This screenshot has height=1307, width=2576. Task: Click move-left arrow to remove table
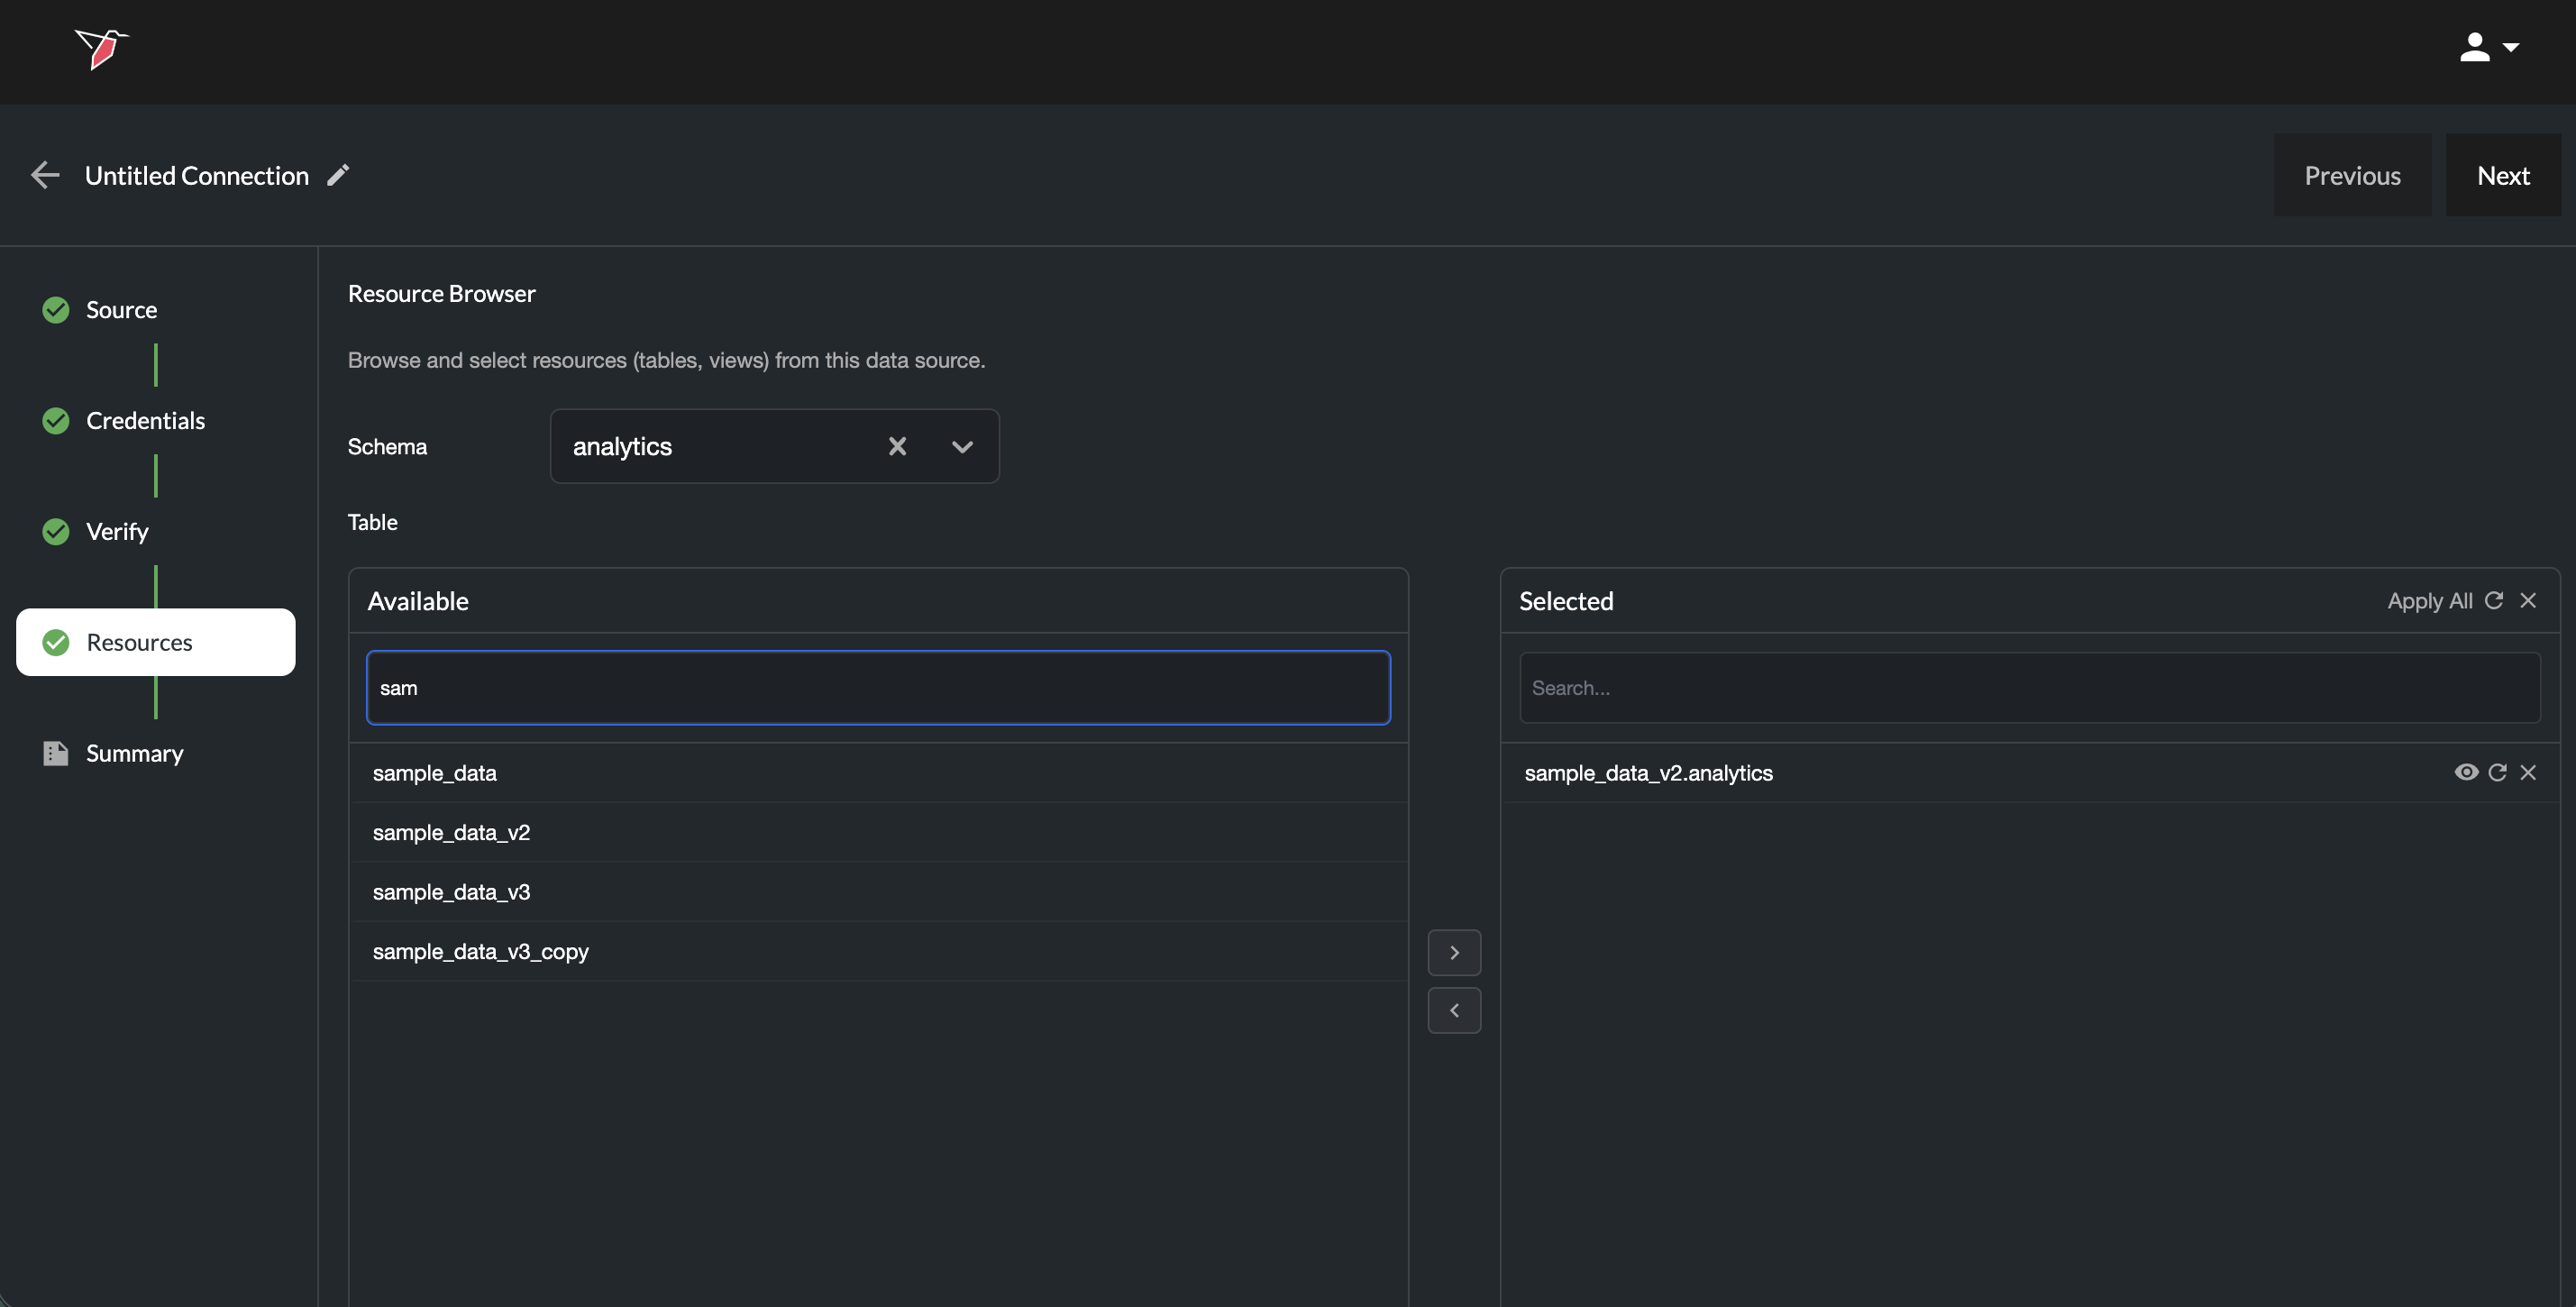[1454, 1010]
